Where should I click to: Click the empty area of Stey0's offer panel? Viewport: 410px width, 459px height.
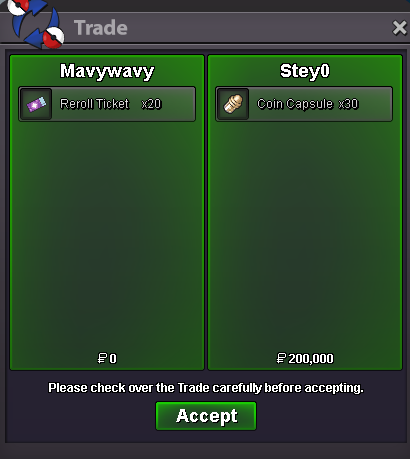click(x=305, y=233)
